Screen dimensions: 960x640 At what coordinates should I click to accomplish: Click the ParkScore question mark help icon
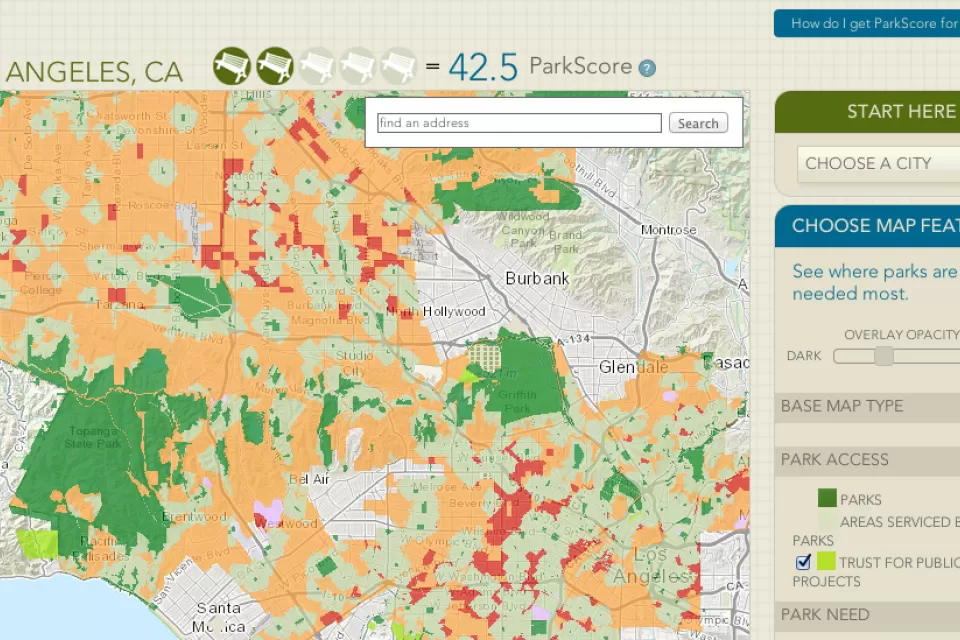647,68
